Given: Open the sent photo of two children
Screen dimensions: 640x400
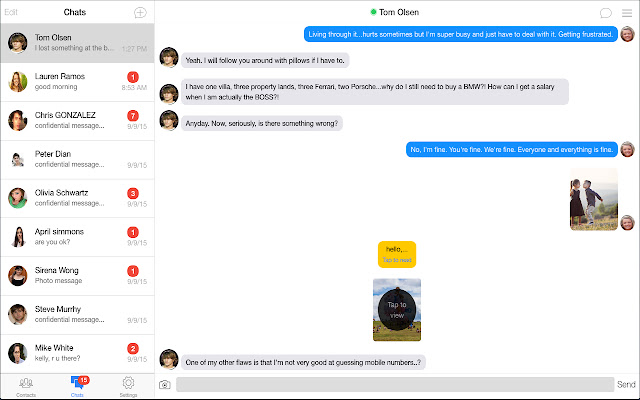Looking at the screenshot, I should click(x=593, y=199).
